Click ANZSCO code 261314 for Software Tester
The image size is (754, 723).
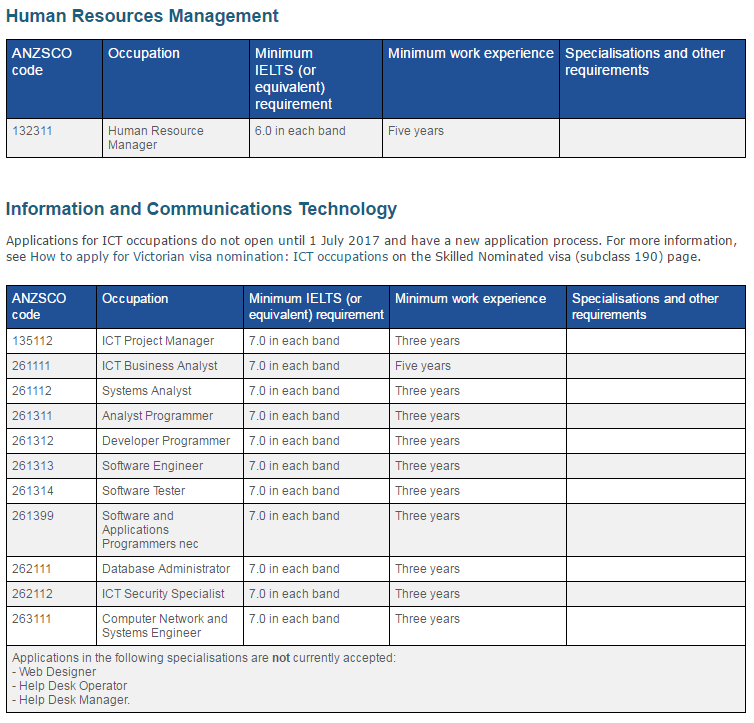[32, 491]
